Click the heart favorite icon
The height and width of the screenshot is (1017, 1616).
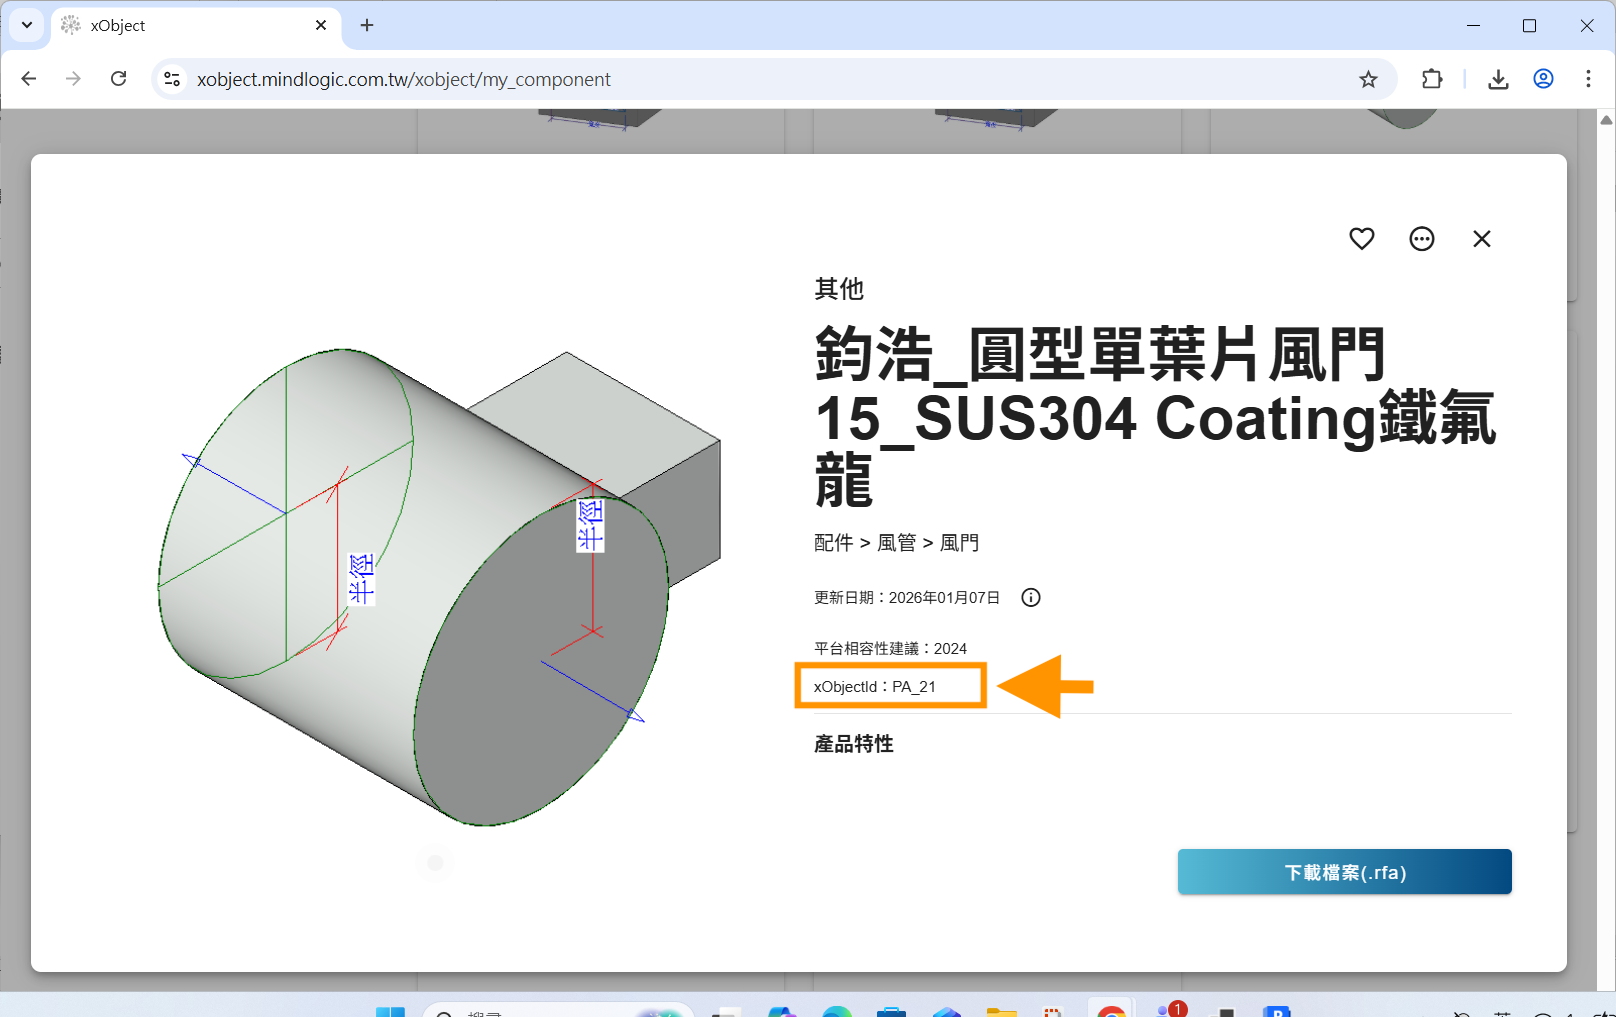pos(1361,239)
